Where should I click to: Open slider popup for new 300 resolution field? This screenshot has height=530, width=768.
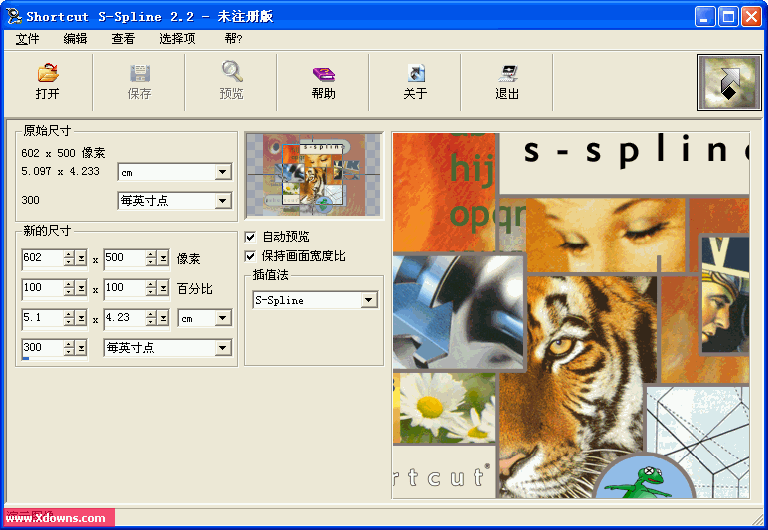(81, 348)
